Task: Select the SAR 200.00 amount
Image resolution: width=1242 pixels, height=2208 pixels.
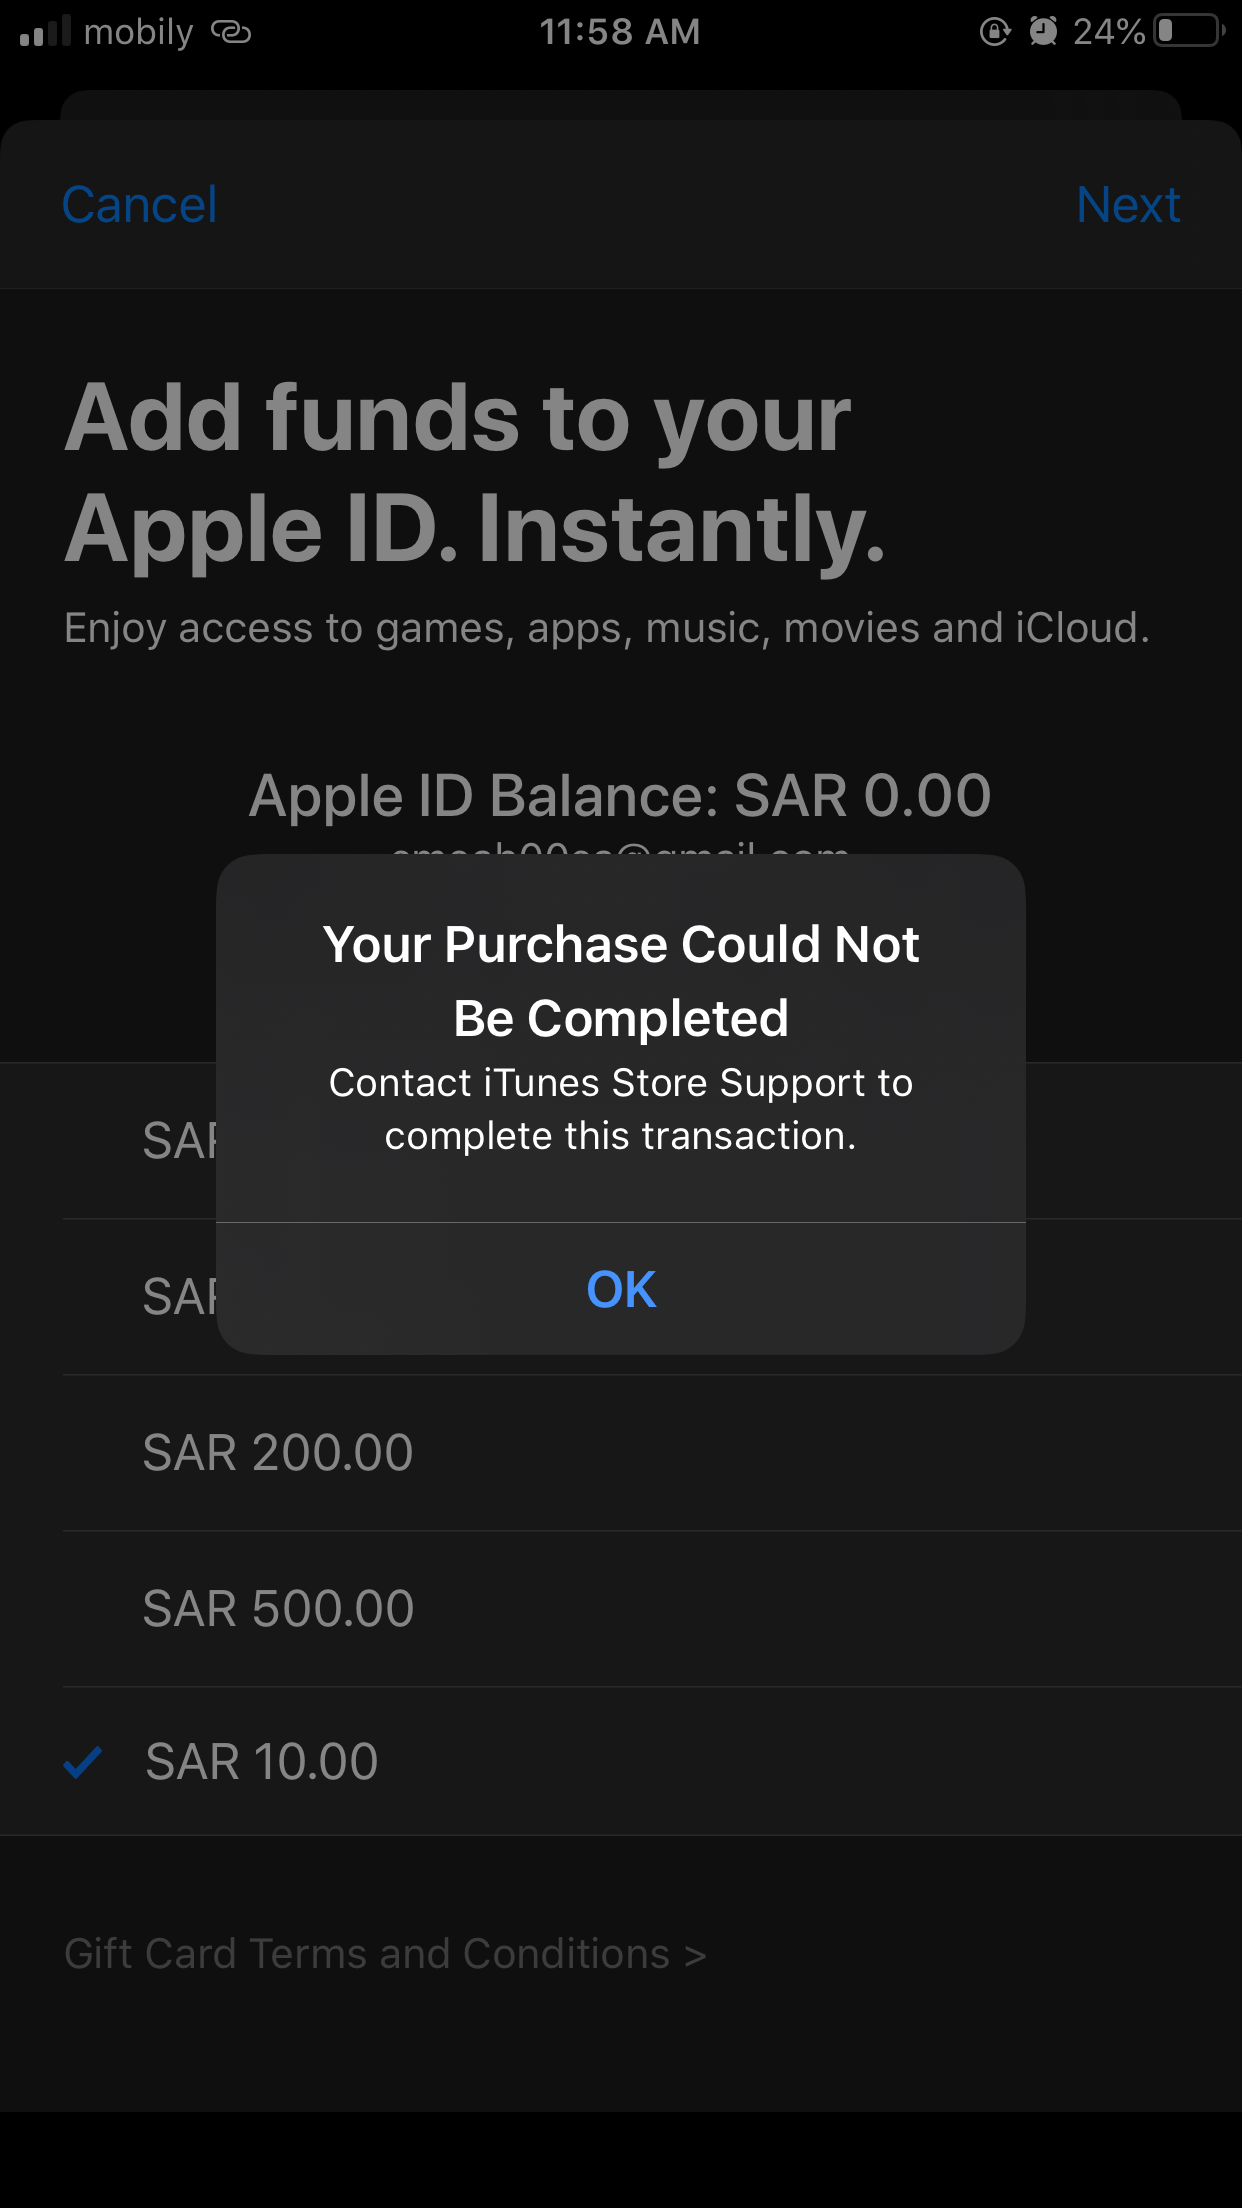Action: click(278, 1453)
